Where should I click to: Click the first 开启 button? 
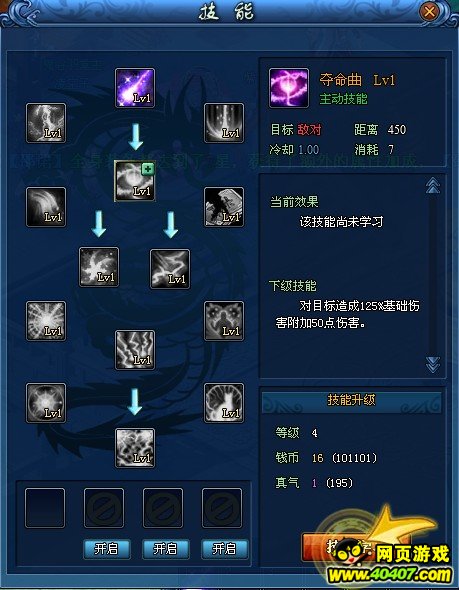click(106, 549)
